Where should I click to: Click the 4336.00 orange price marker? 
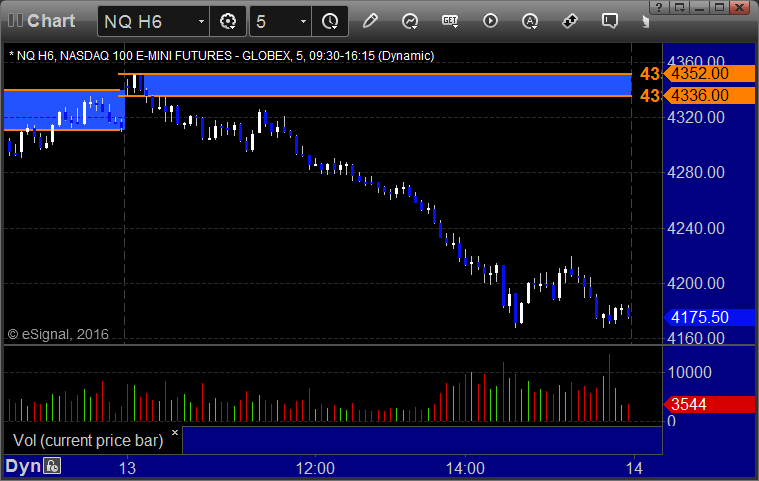709,95
